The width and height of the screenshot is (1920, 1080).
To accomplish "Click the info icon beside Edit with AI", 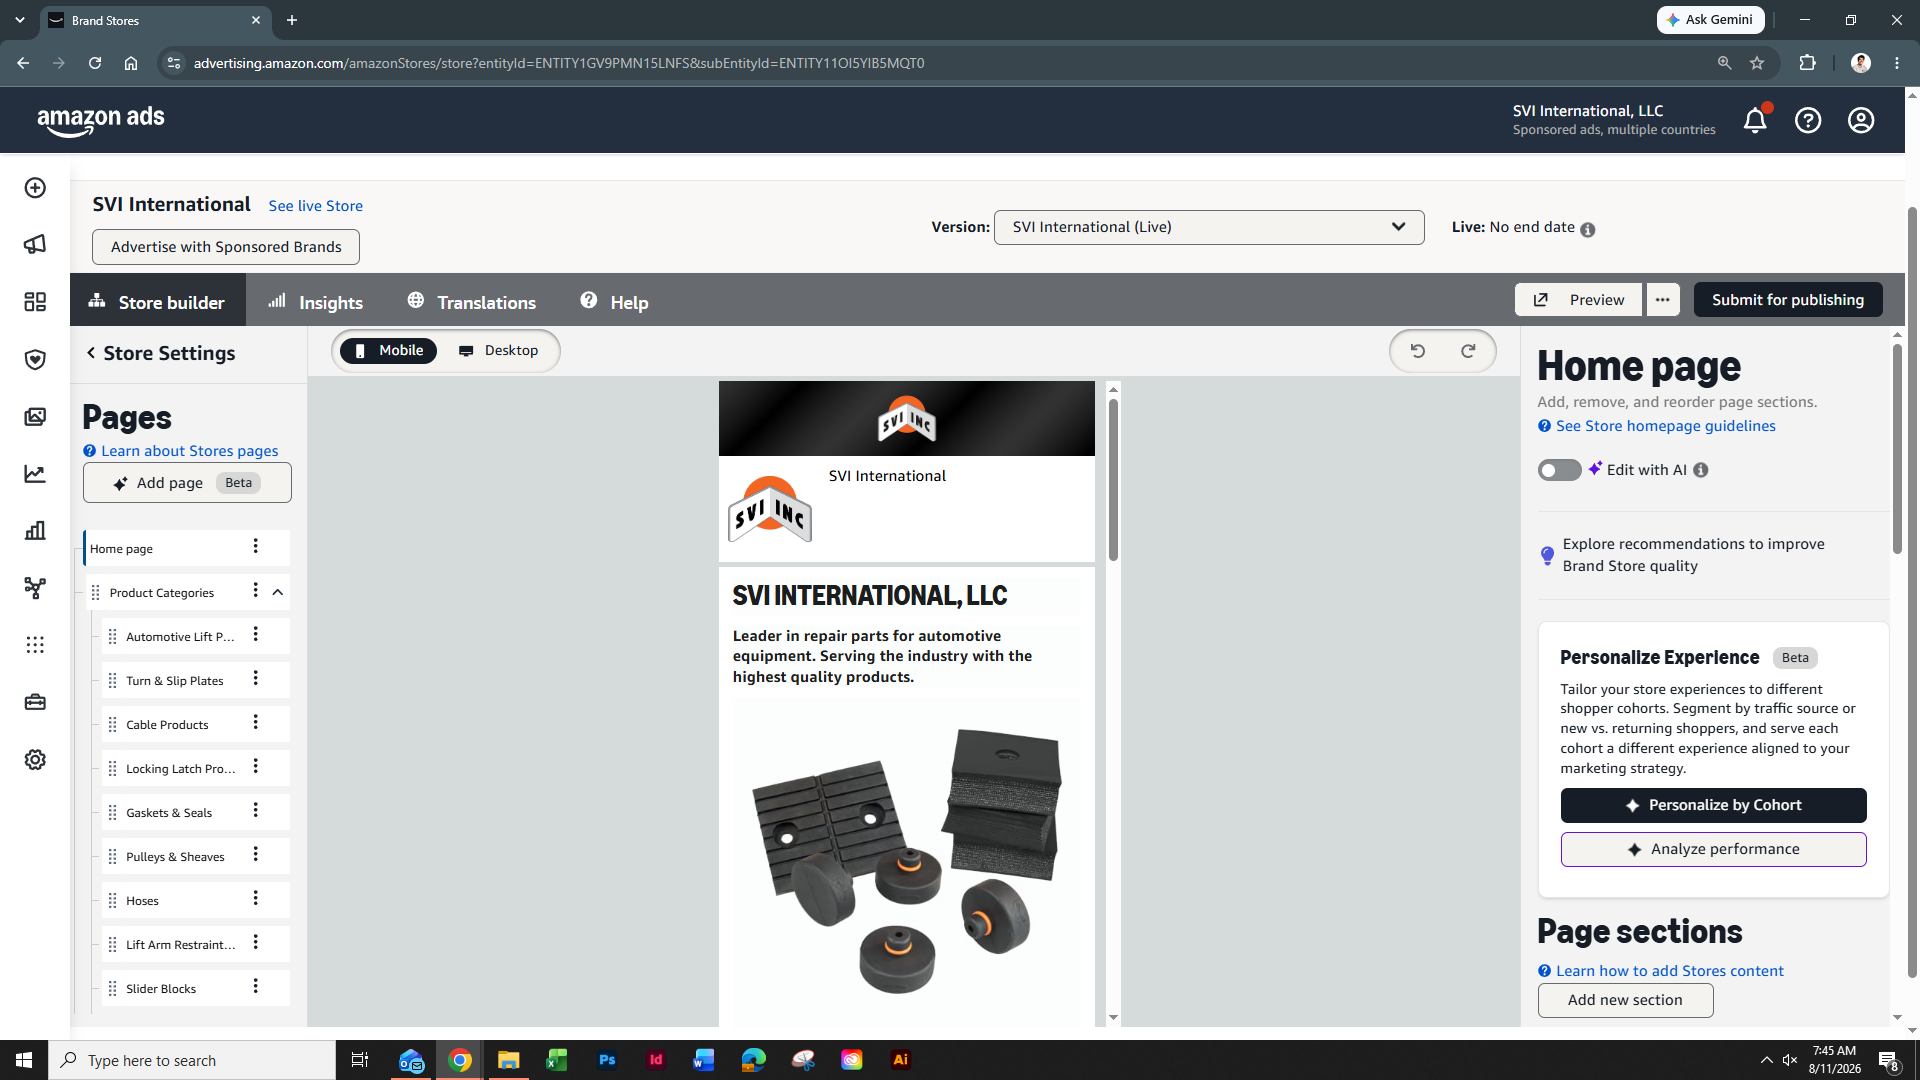I will click(x=1701, y=470).
